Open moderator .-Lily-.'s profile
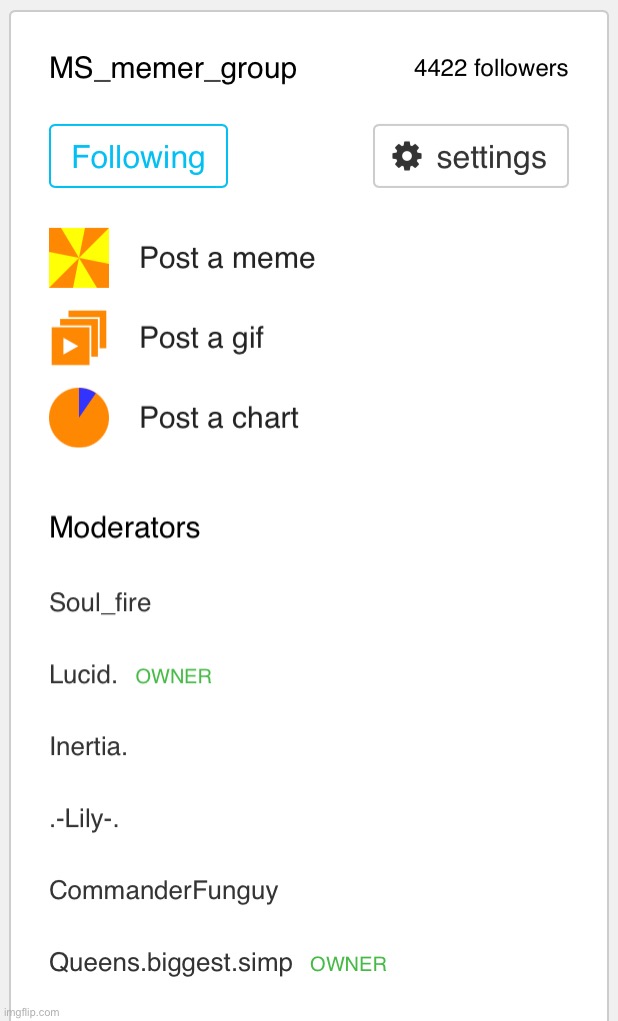618x1021 pixels. tap(84, 818)
